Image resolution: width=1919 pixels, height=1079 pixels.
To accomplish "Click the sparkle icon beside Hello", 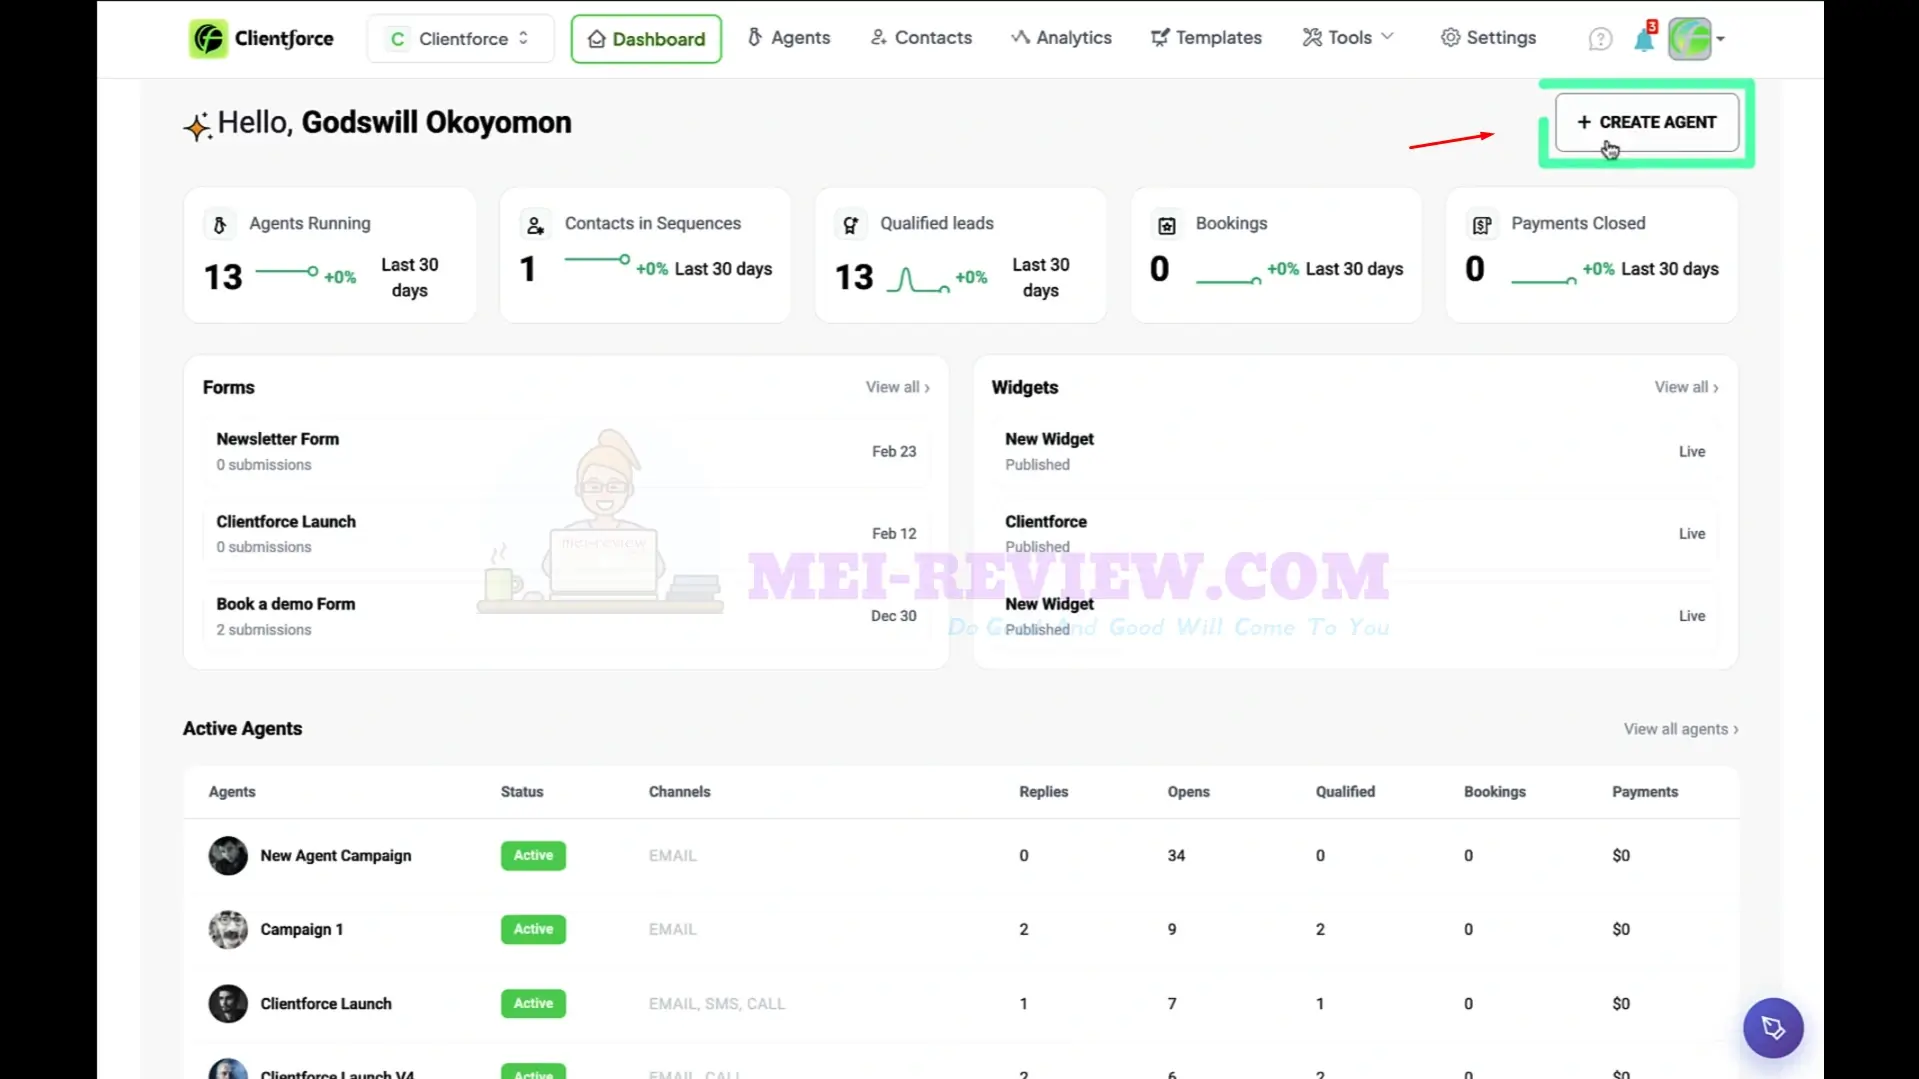I will (x=197, y=127).
